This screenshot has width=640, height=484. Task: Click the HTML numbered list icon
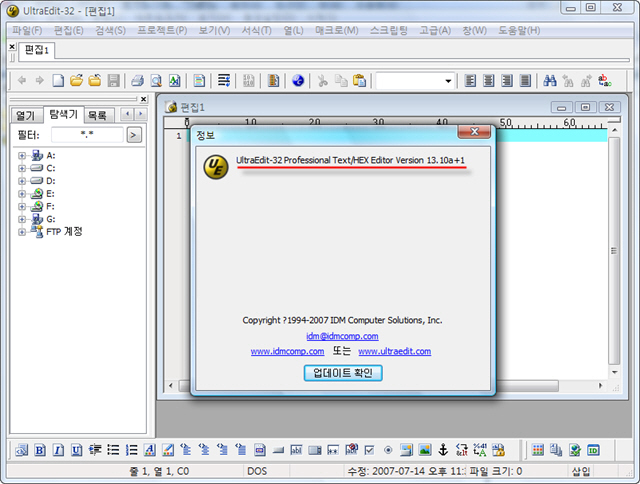pyautogui.click(x=131, y=450)
